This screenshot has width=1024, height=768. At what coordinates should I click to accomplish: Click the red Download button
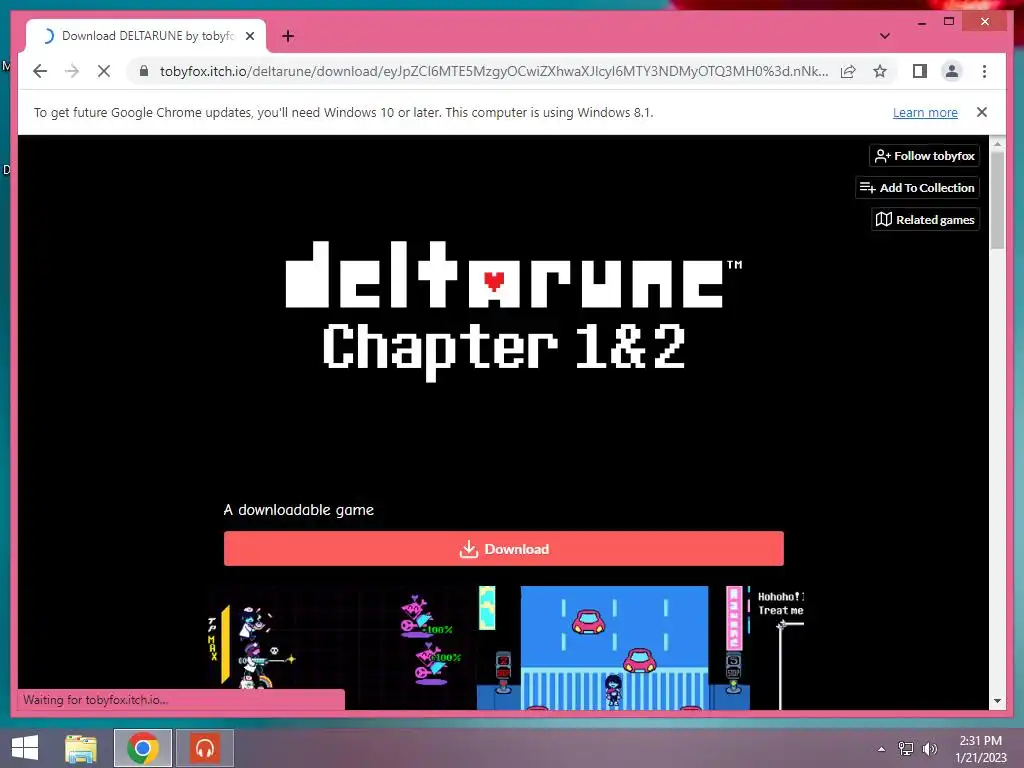(x=504, y=549)
